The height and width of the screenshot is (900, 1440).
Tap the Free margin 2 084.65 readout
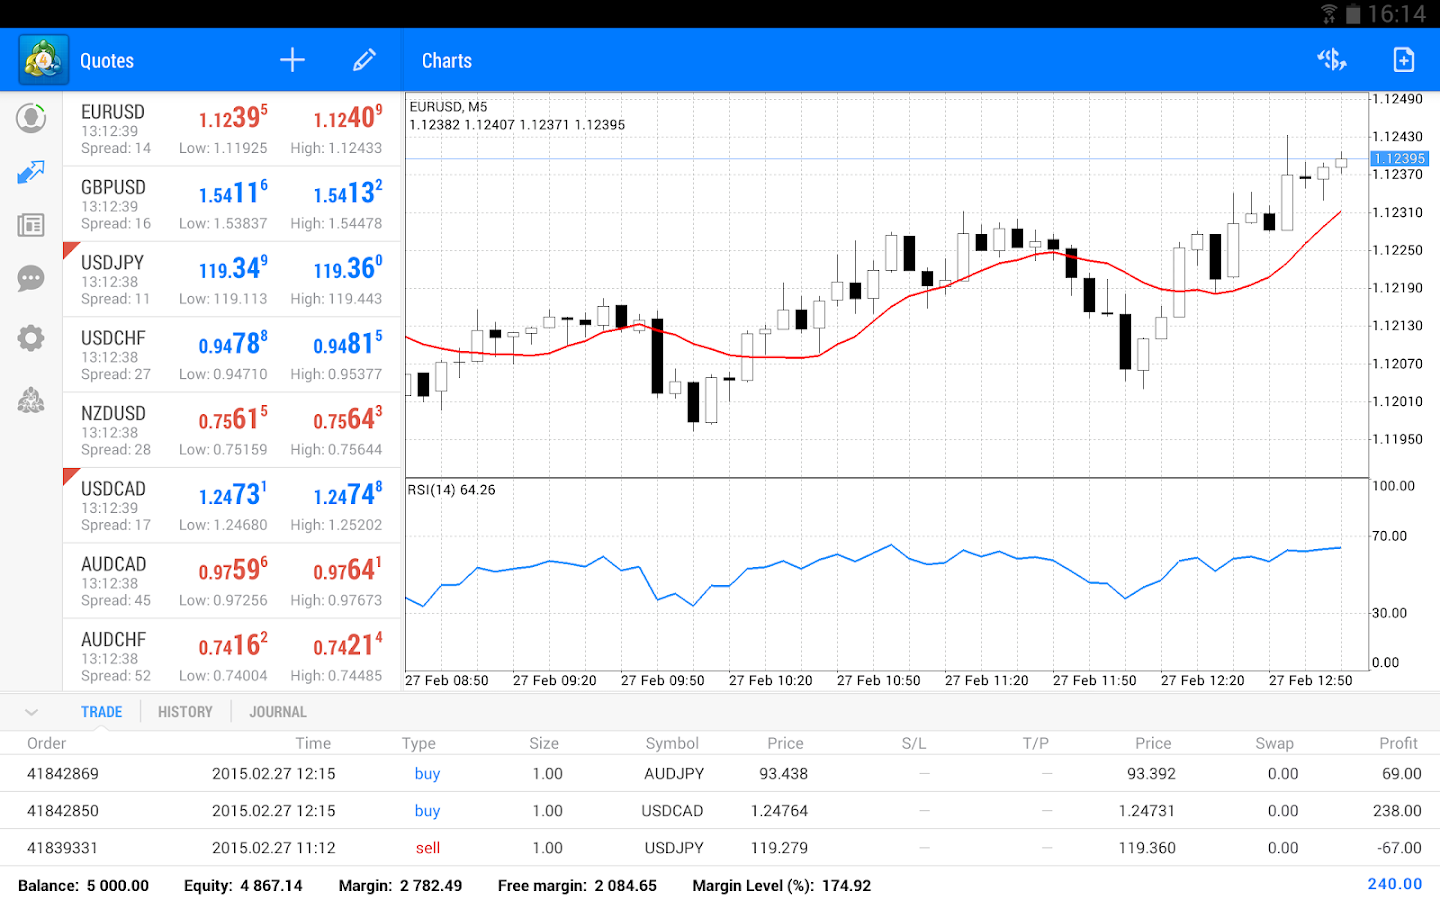[577, 886]
